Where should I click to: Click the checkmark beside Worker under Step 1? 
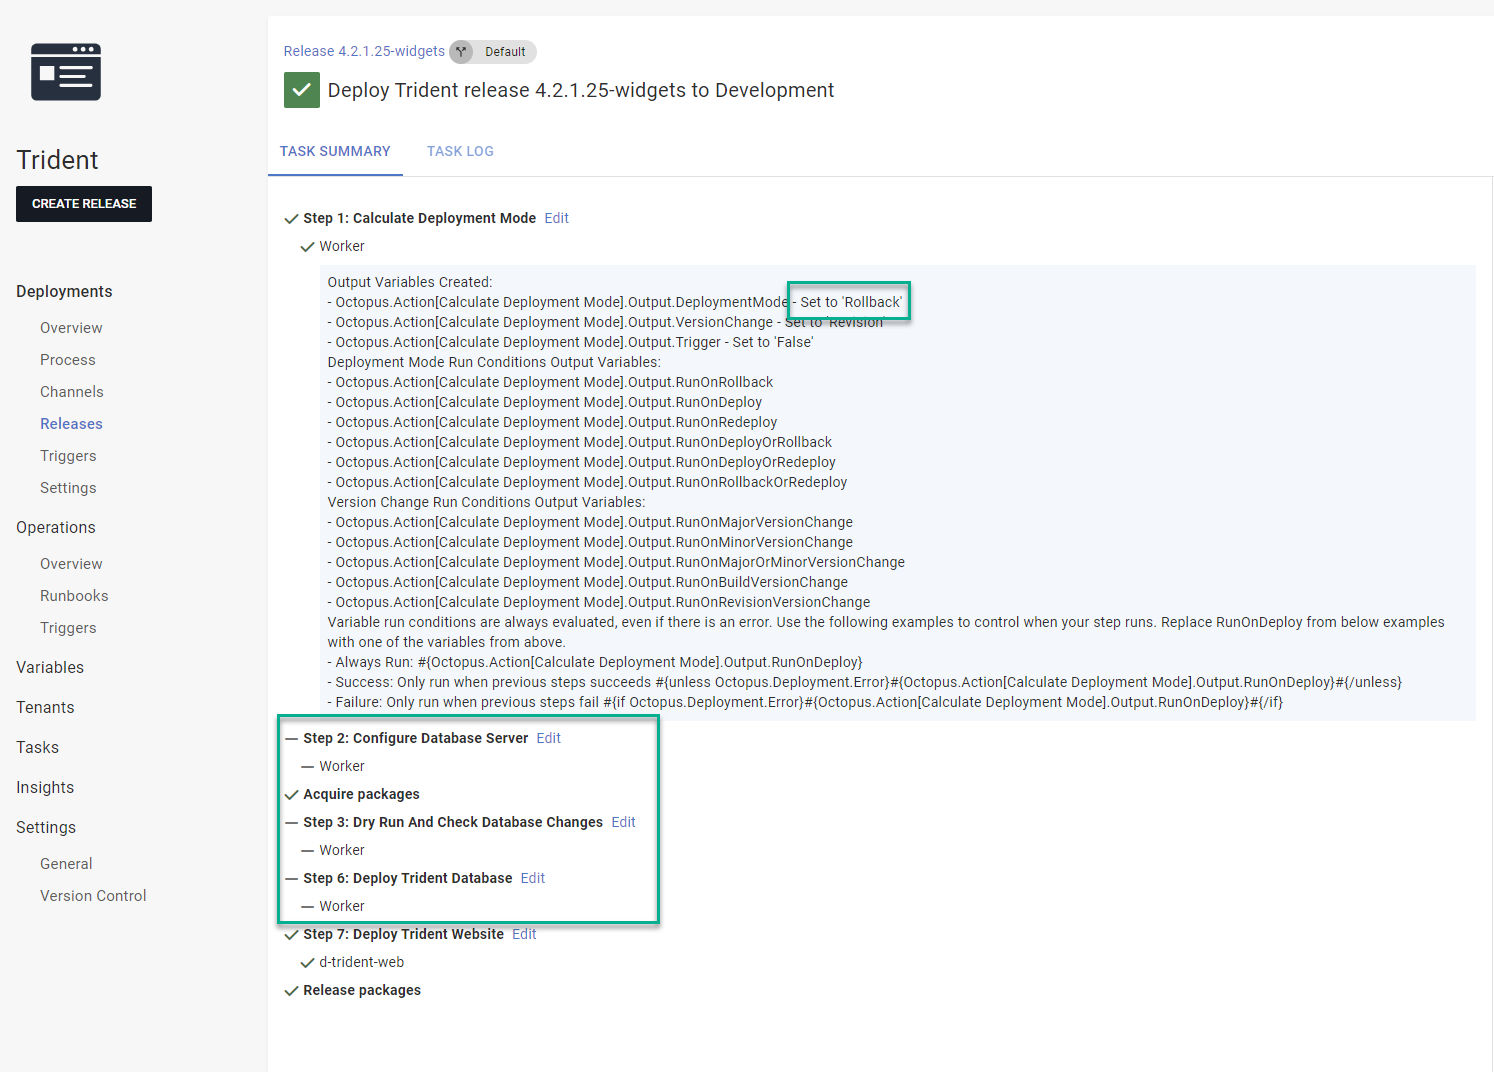pyautogui.click(x=307, y=246)
